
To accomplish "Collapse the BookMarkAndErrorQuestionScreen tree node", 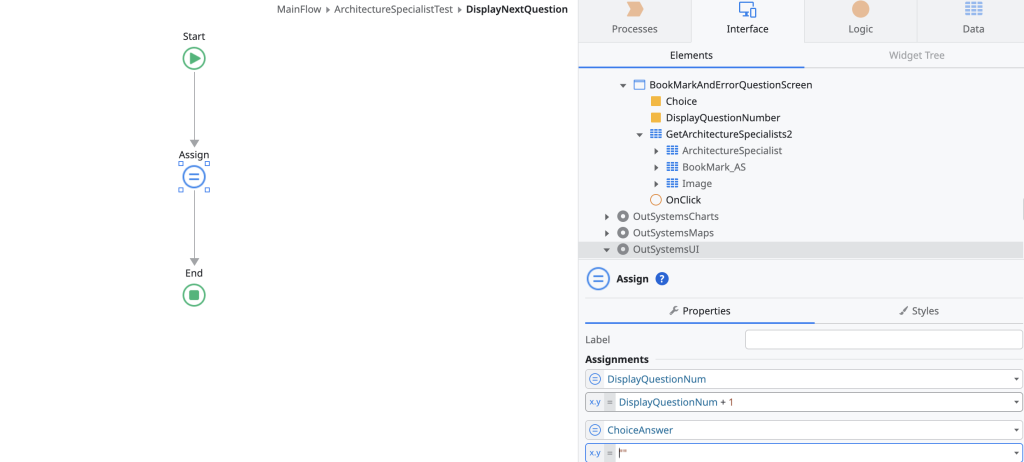I will [x=623, y=85].
